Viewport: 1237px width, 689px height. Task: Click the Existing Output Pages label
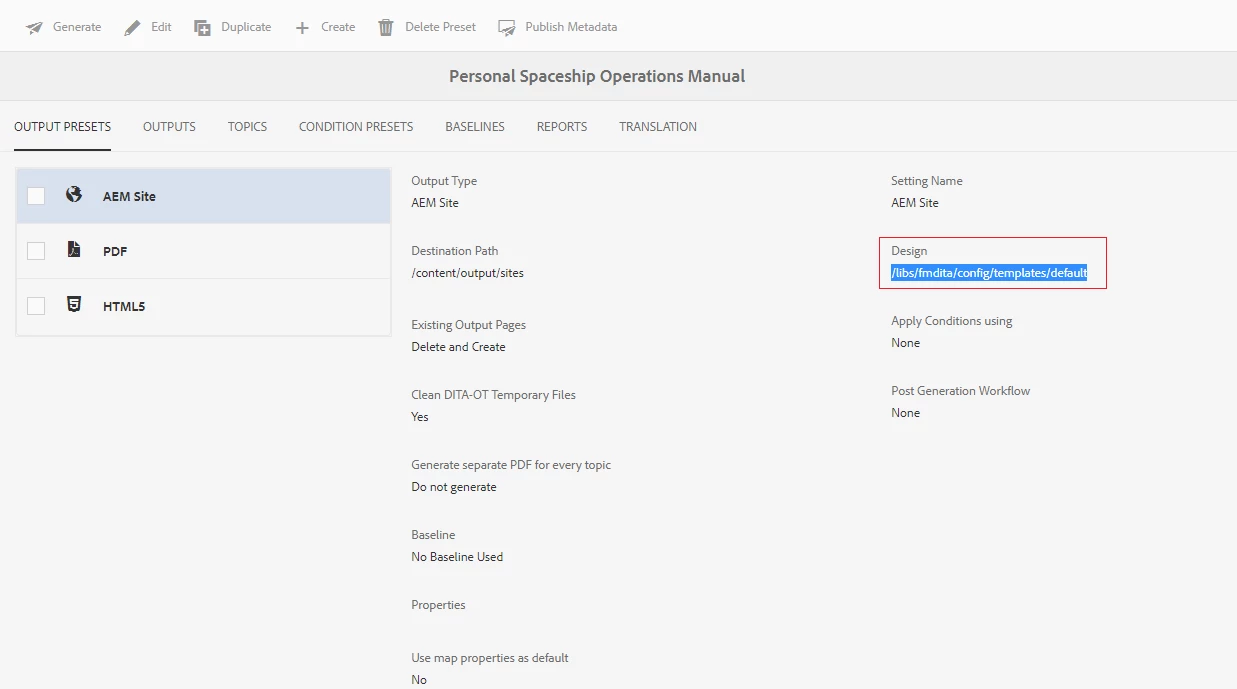468,325
